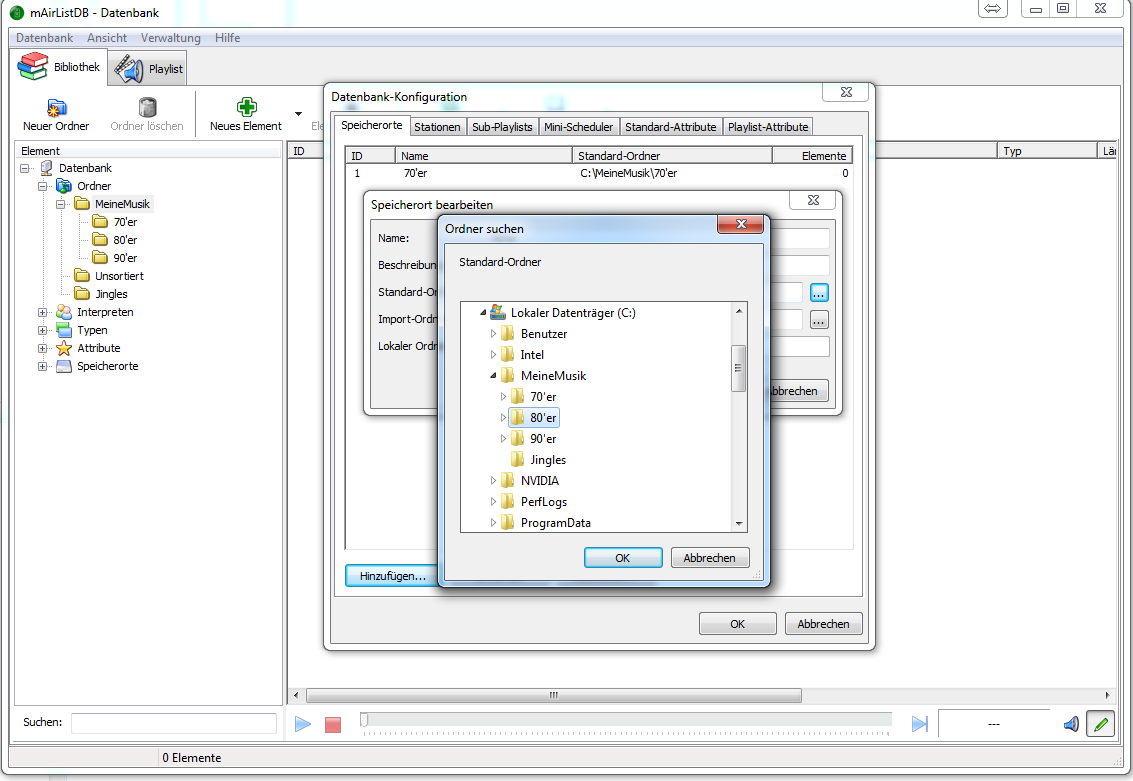
Task: Click the Hinzufügen... button
Action: [x=392, y=576]
